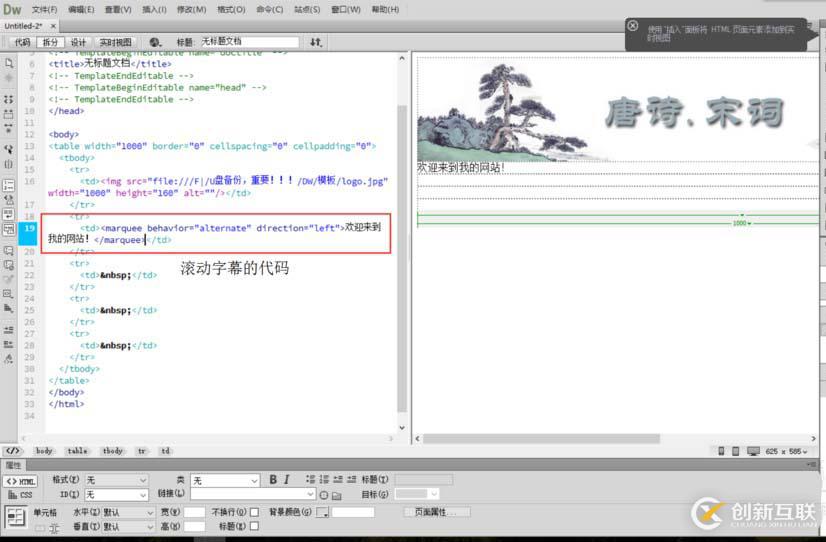Screen dimensions: 826x542
Task: Select mobile size icon in status bar
Action: (x=721, y=451)
